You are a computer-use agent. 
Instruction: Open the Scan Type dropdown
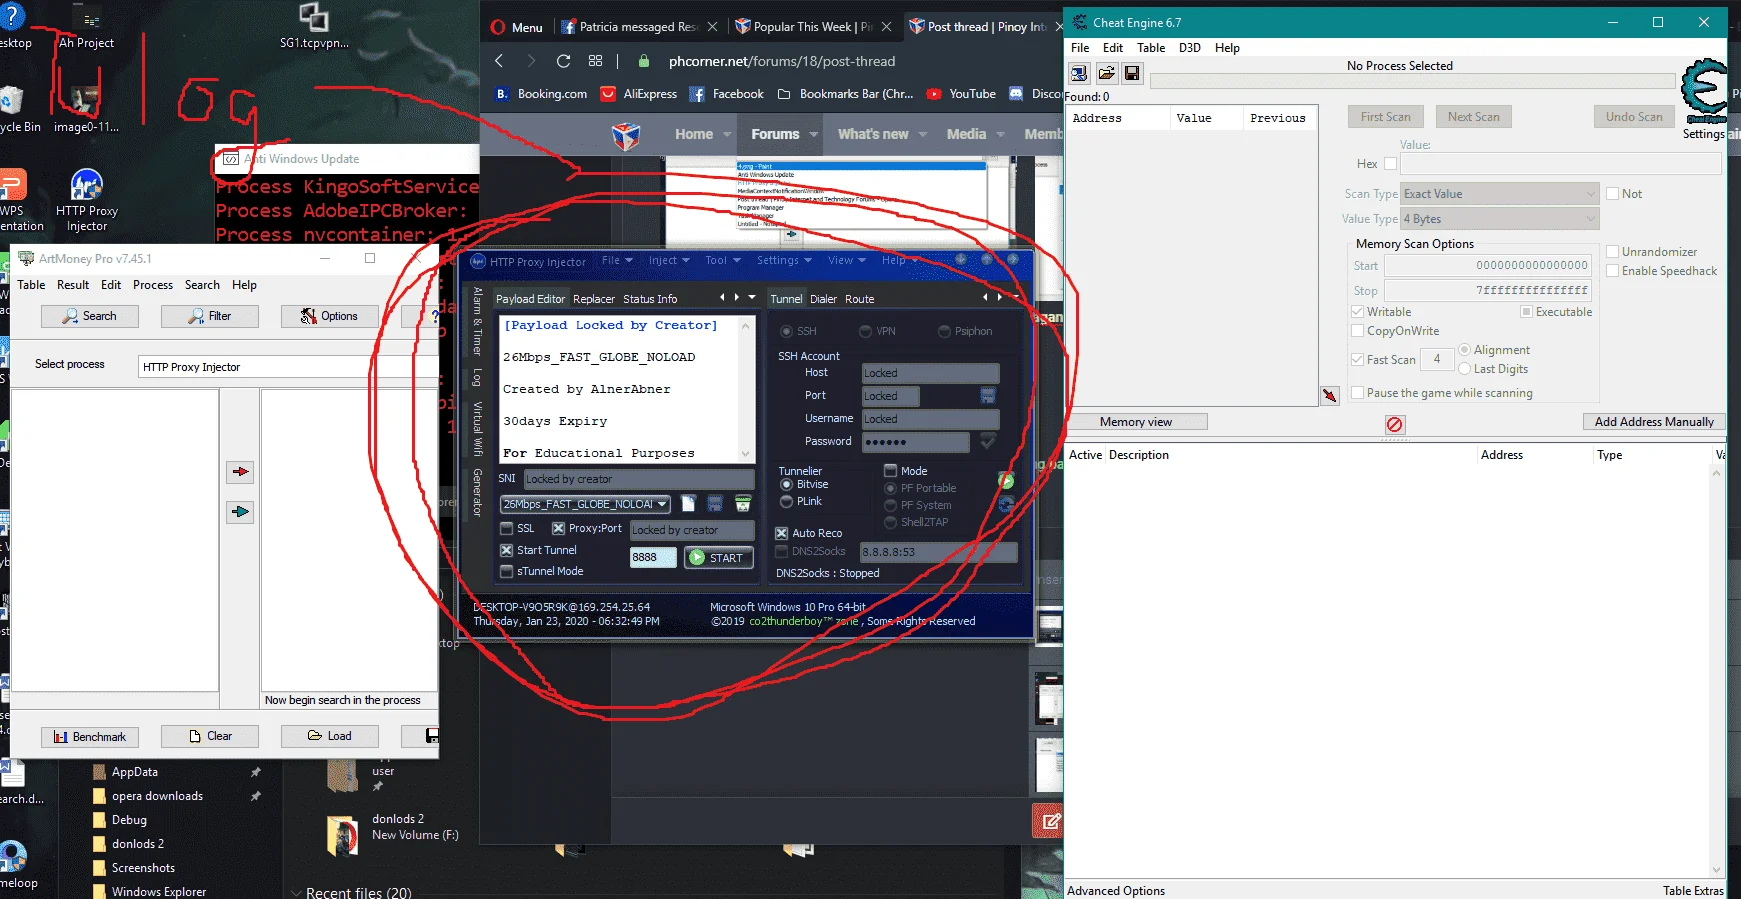pos(1500,194)
